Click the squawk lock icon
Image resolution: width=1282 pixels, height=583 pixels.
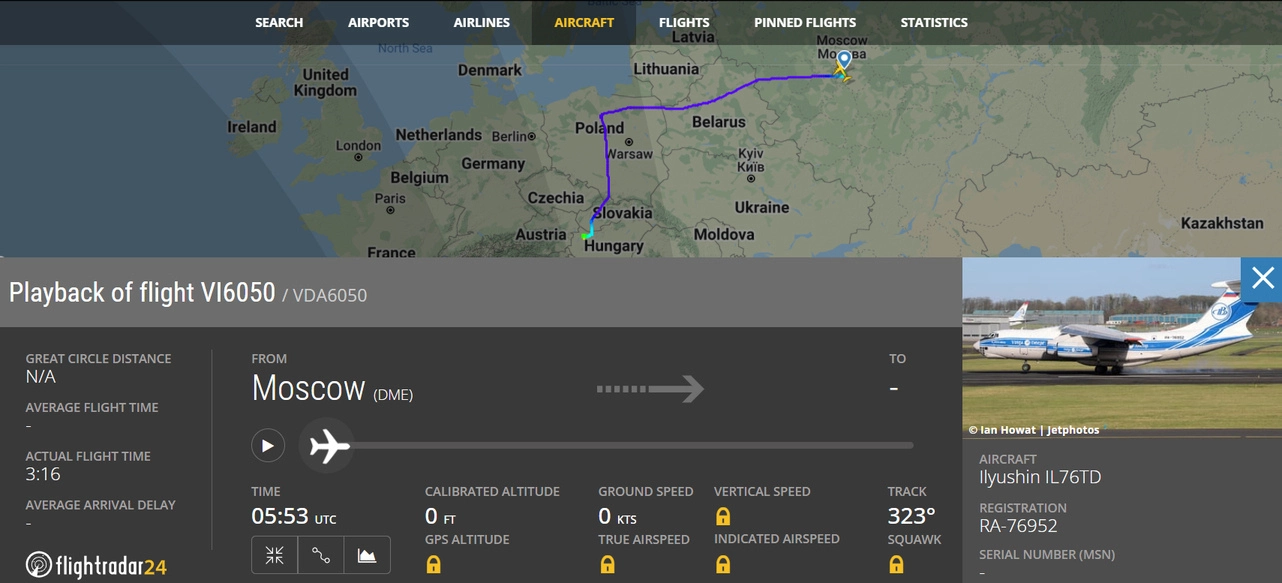[x=897, y=565]
